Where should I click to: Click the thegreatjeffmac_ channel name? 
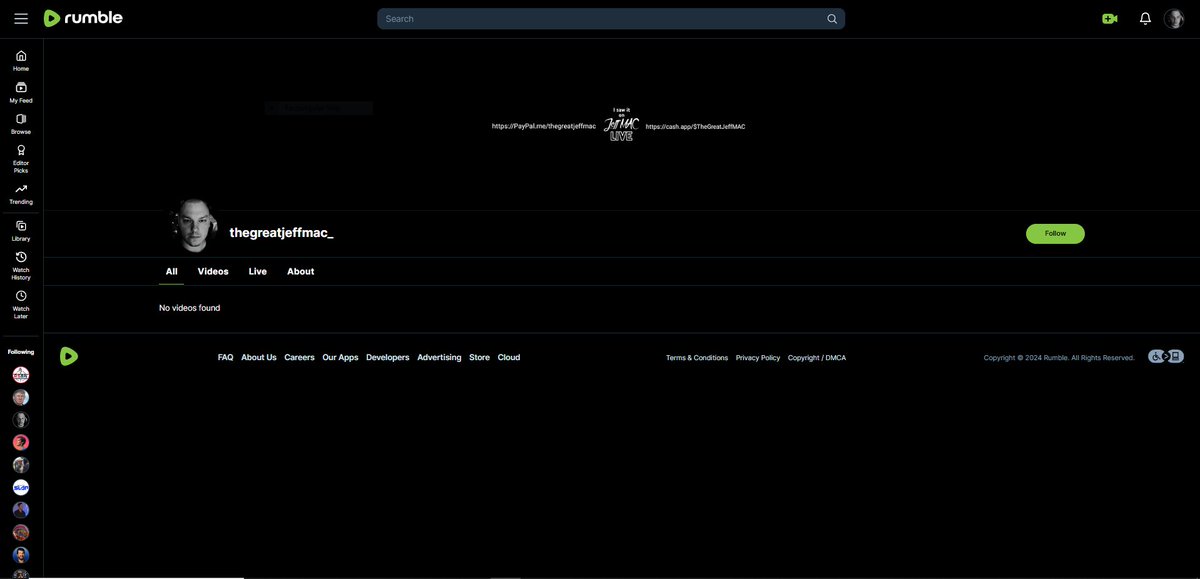click(x=282, y=232)
